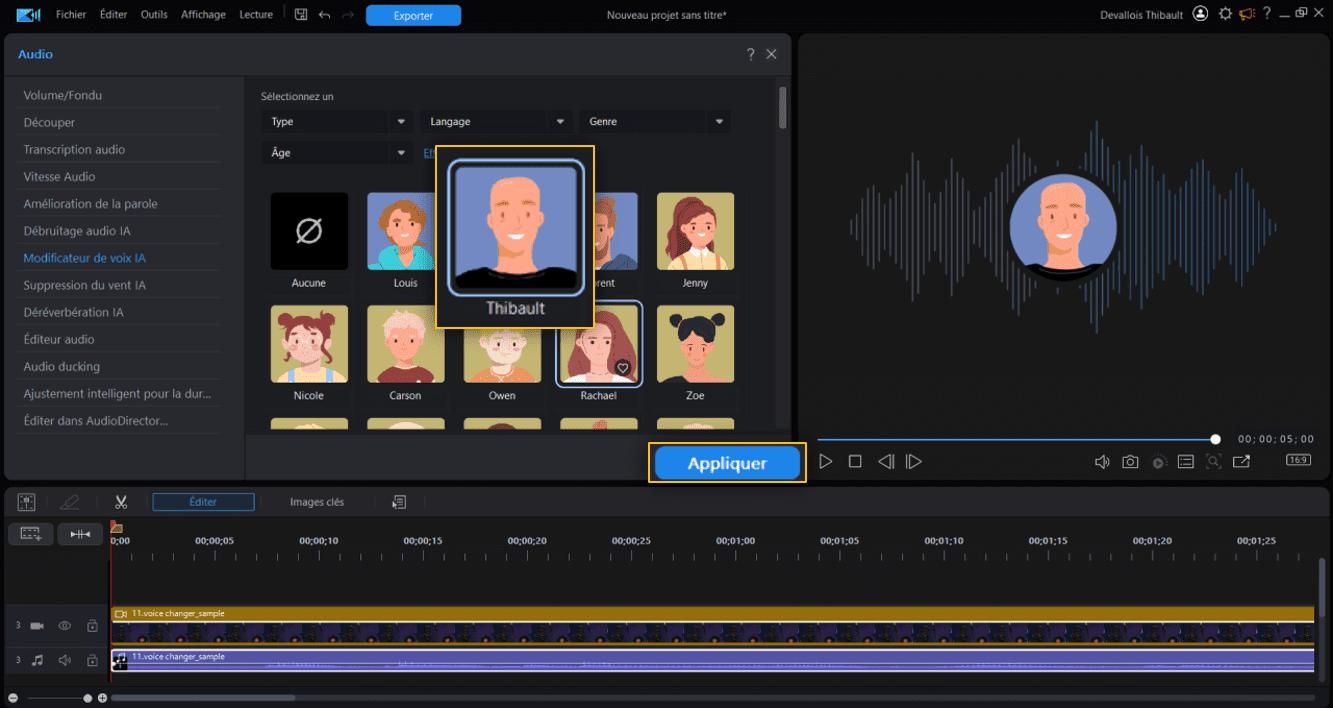Screen dimensions: 1333x708
Task: Lock the video track with padlock icon
Action: [92, 626]
